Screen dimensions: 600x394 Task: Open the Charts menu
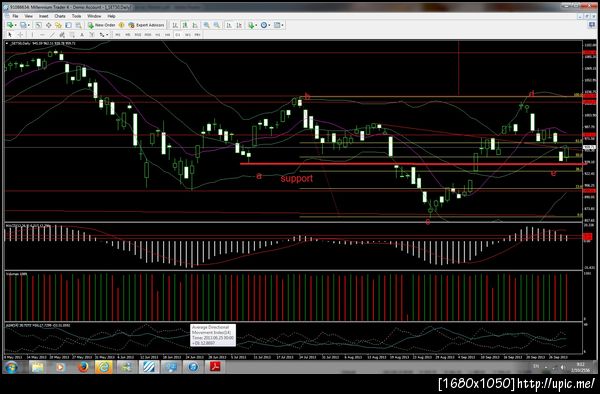pos(60,16)
